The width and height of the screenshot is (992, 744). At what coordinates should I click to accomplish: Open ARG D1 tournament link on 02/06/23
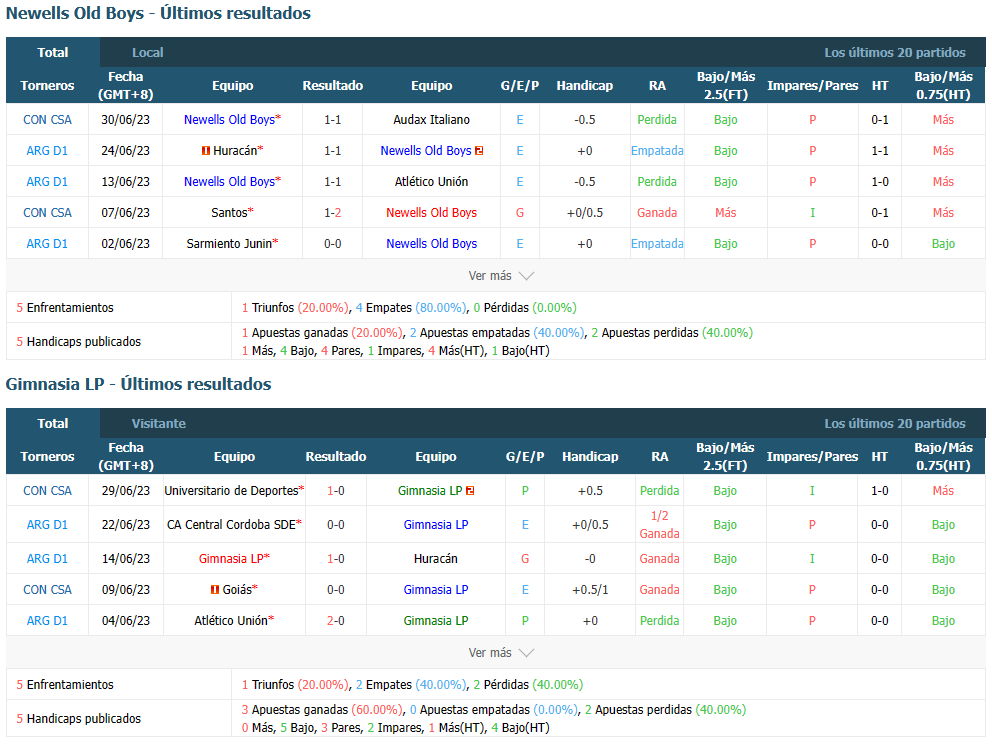[x=47, y=244]
